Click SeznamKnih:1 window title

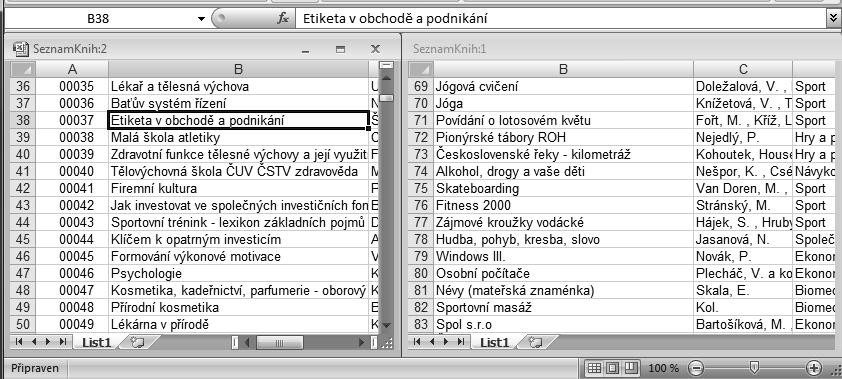click(449, 49)
